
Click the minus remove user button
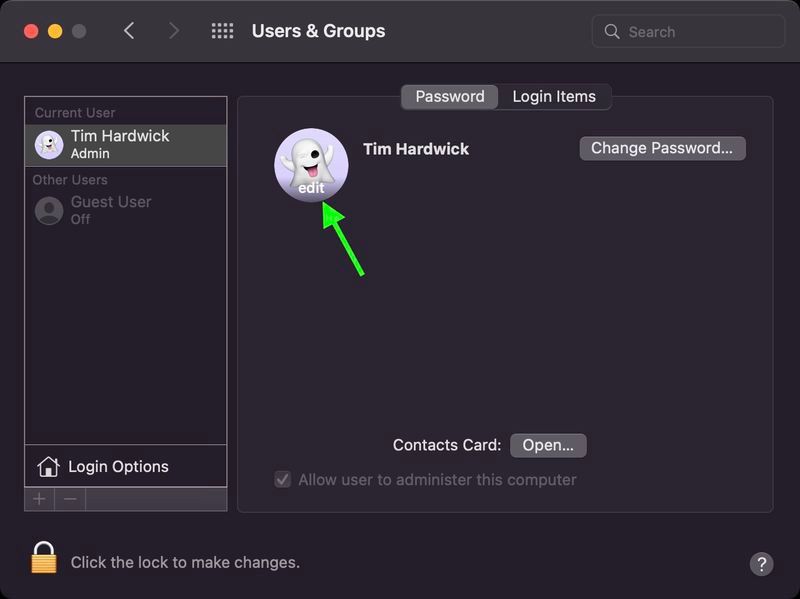tap(70, 499)
